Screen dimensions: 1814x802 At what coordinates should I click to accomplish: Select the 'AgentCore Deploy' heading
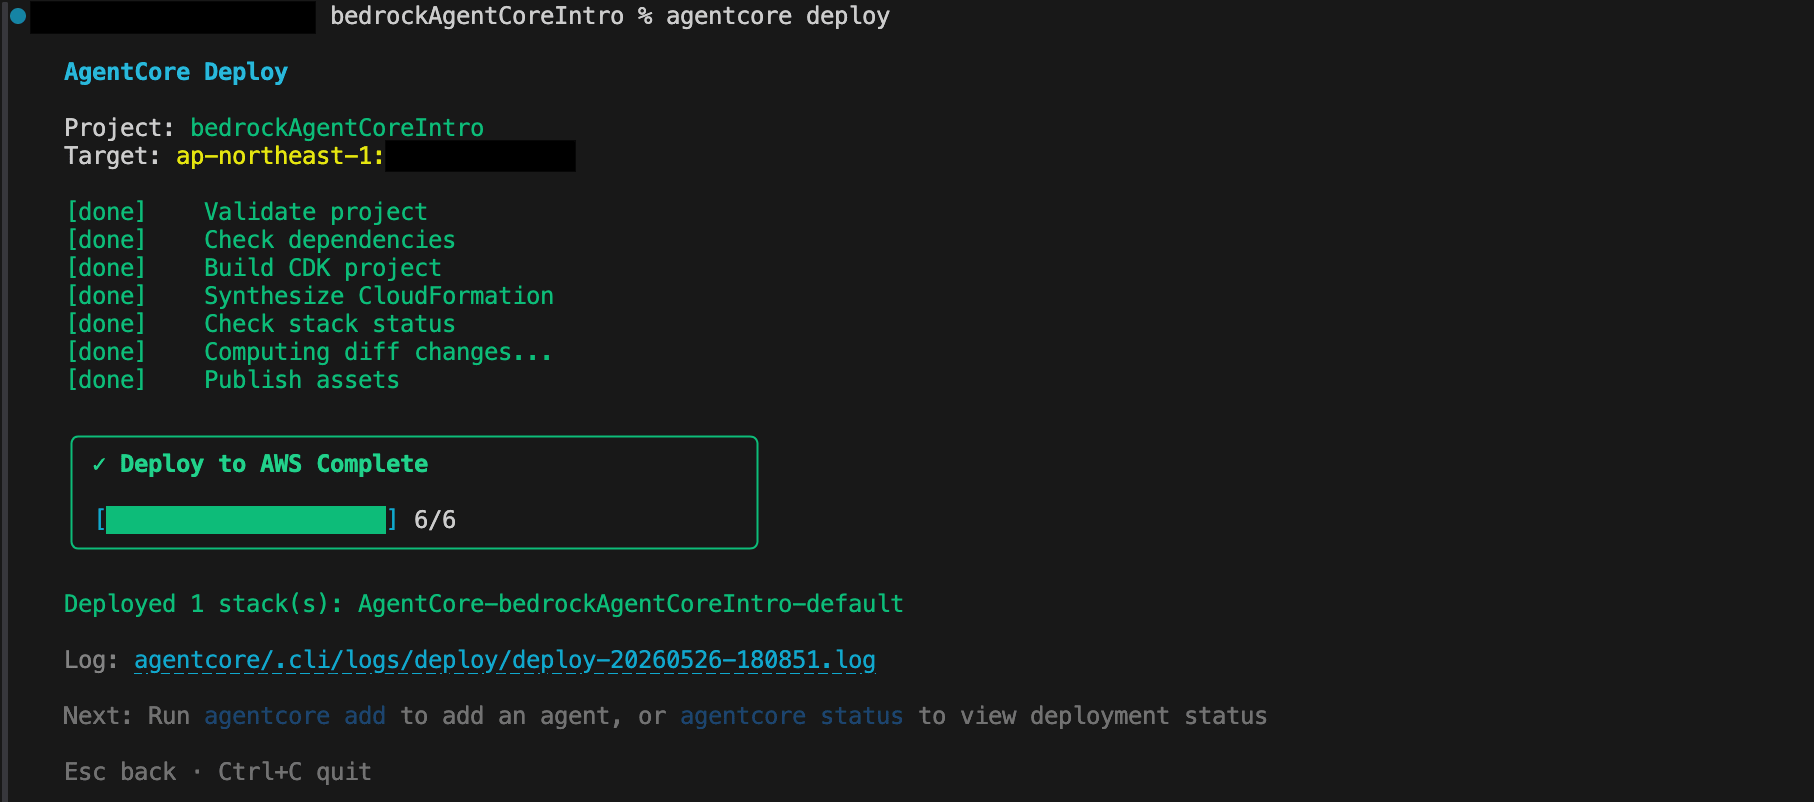click(x=176, y=72)
